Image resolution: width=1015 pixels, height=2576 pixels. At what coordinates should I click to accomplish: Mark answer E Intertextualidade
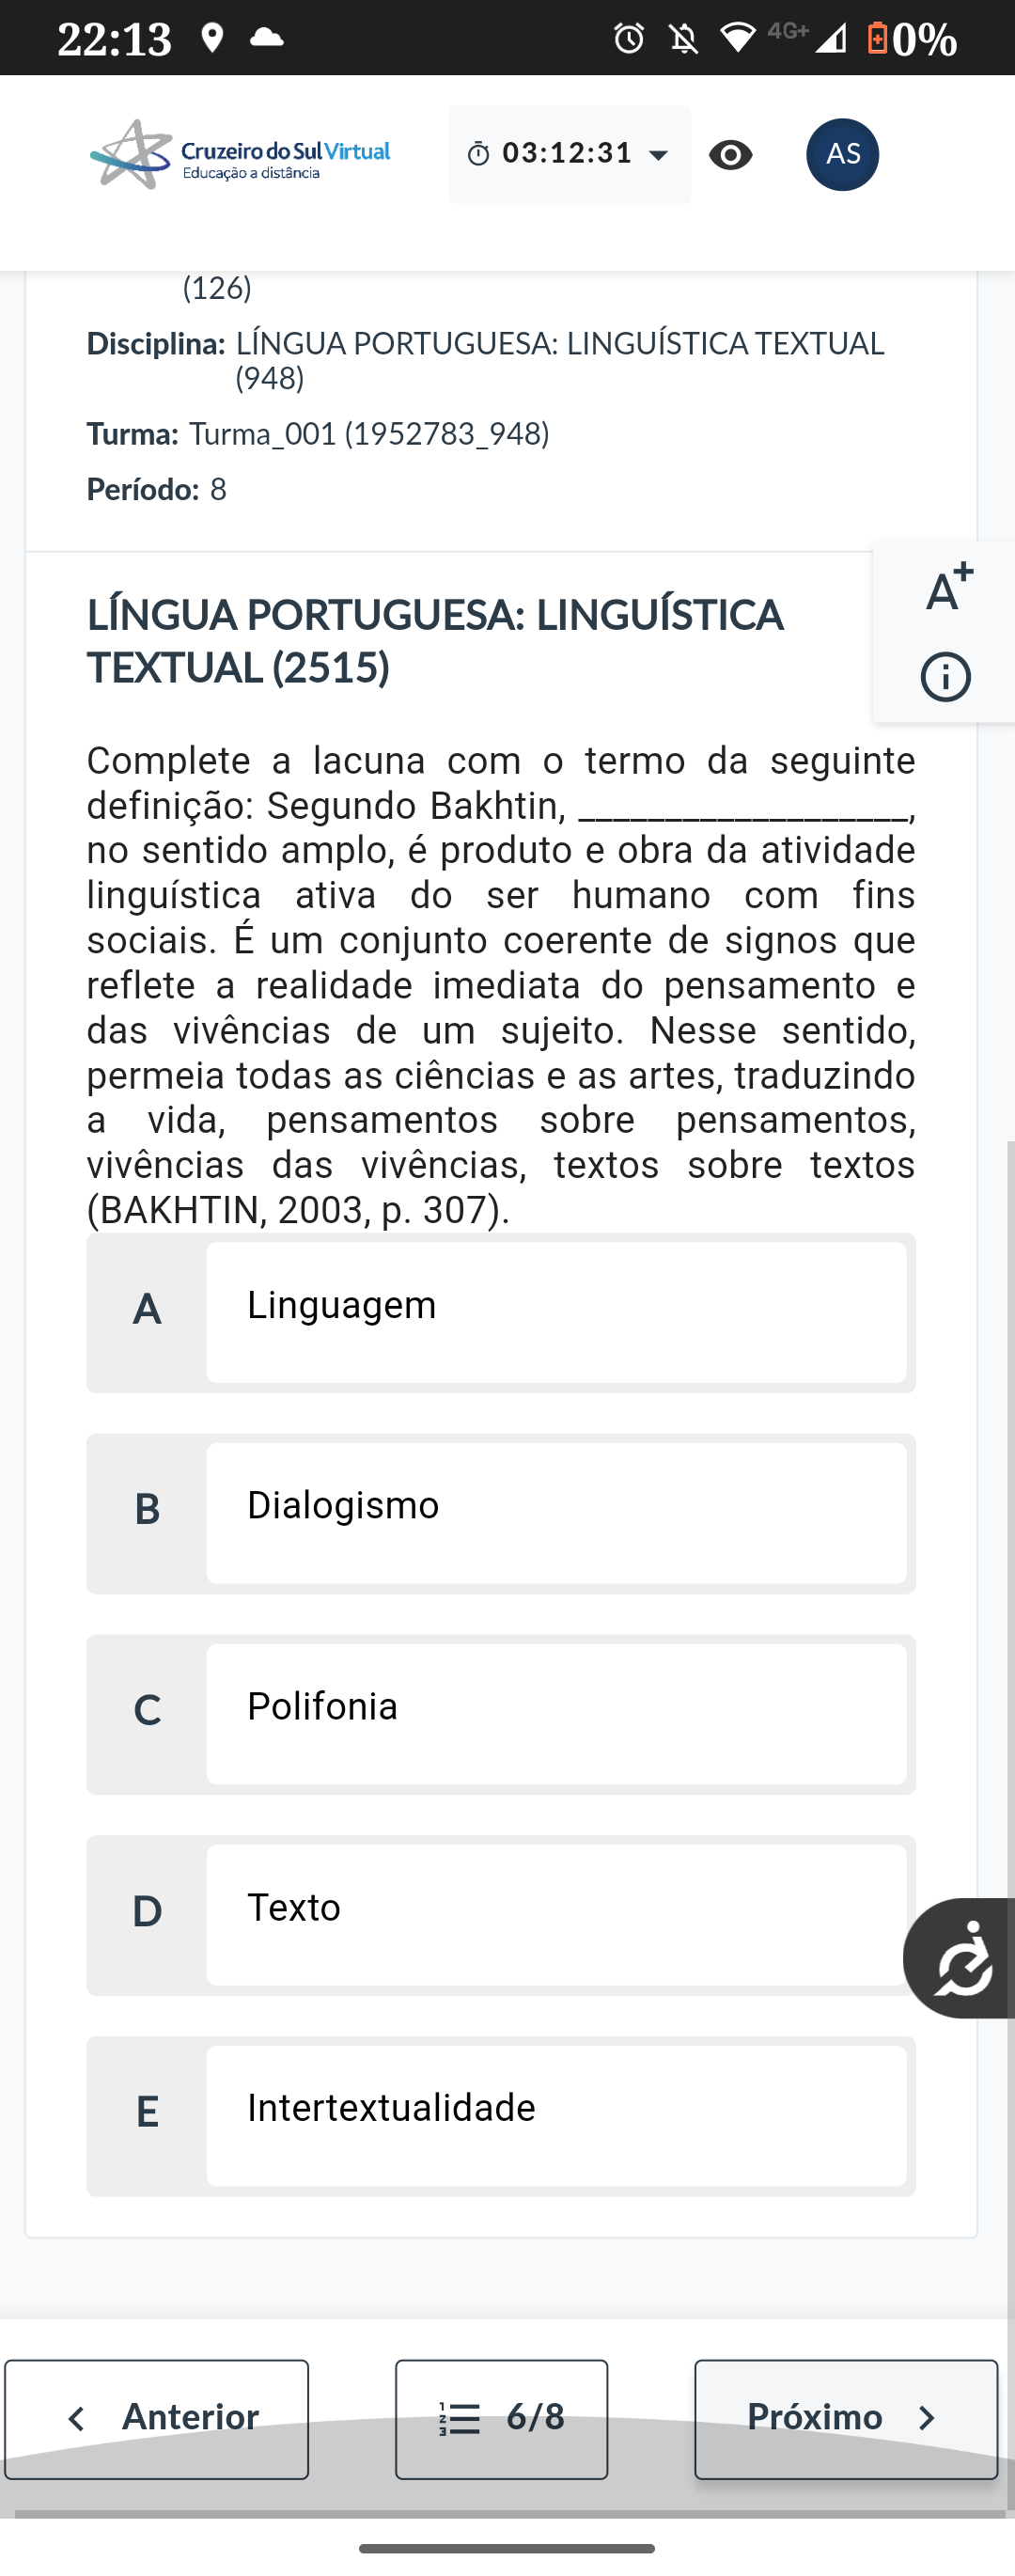click(x=555, y=2115)
